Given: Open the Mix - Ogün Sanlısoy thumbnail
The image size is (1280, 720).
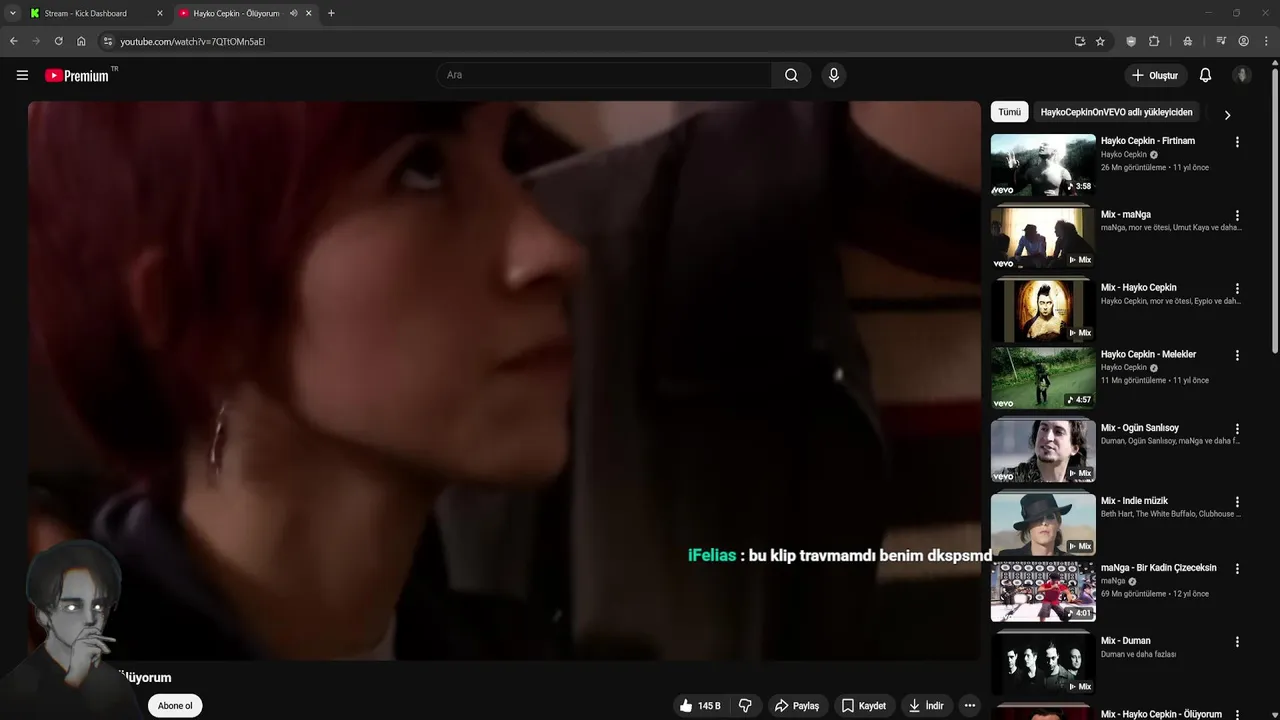Looking at the screenshot, I should point(1043,451).
